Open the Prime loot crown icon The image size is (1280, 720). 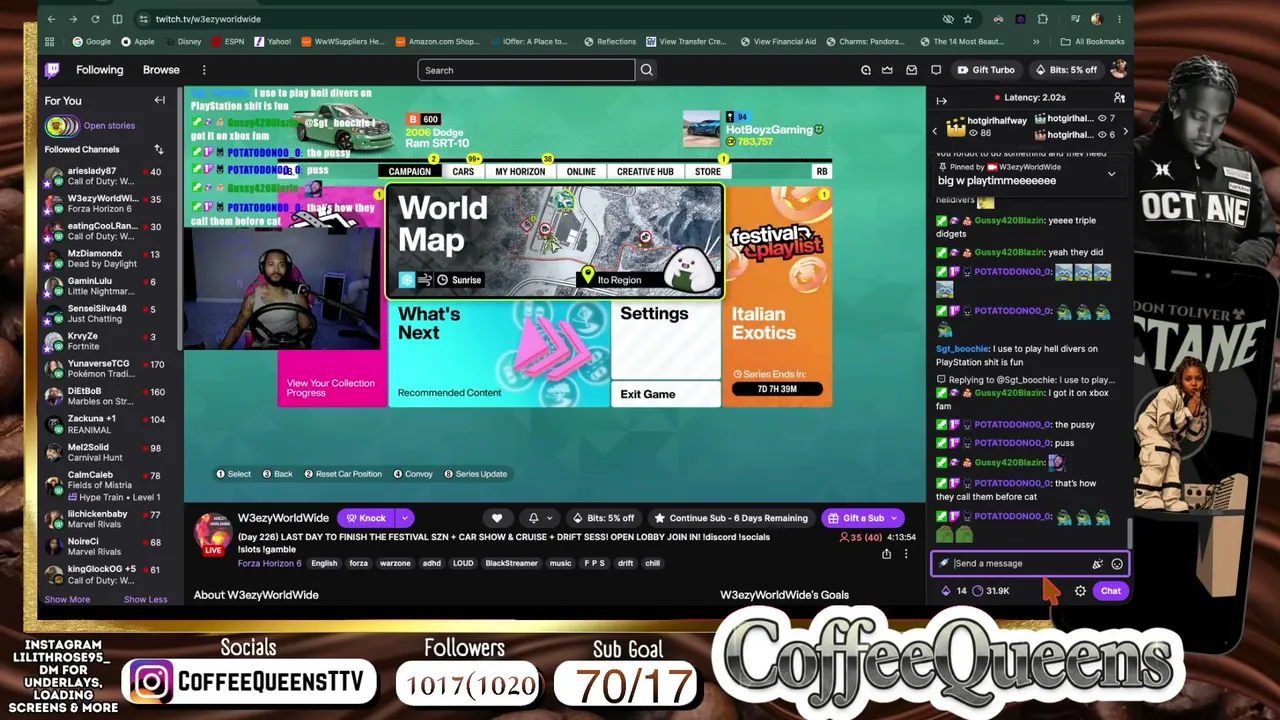coord(887,70)
